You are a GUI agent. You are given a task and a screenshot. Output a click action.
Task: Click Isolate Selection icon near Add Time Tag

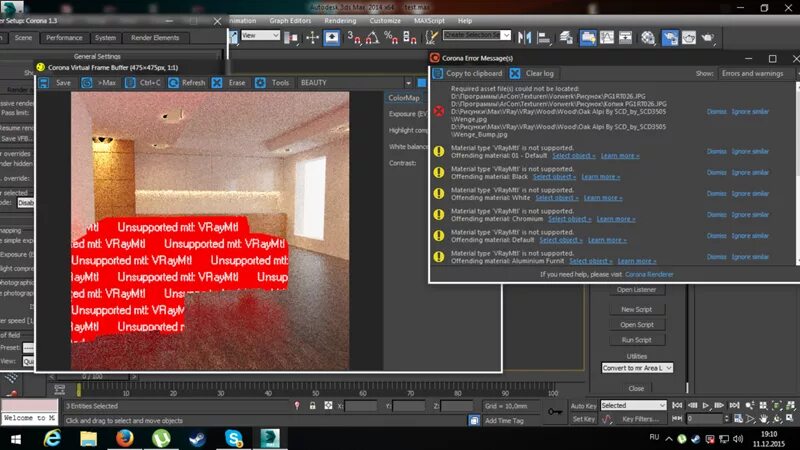(x=474, y=420)
